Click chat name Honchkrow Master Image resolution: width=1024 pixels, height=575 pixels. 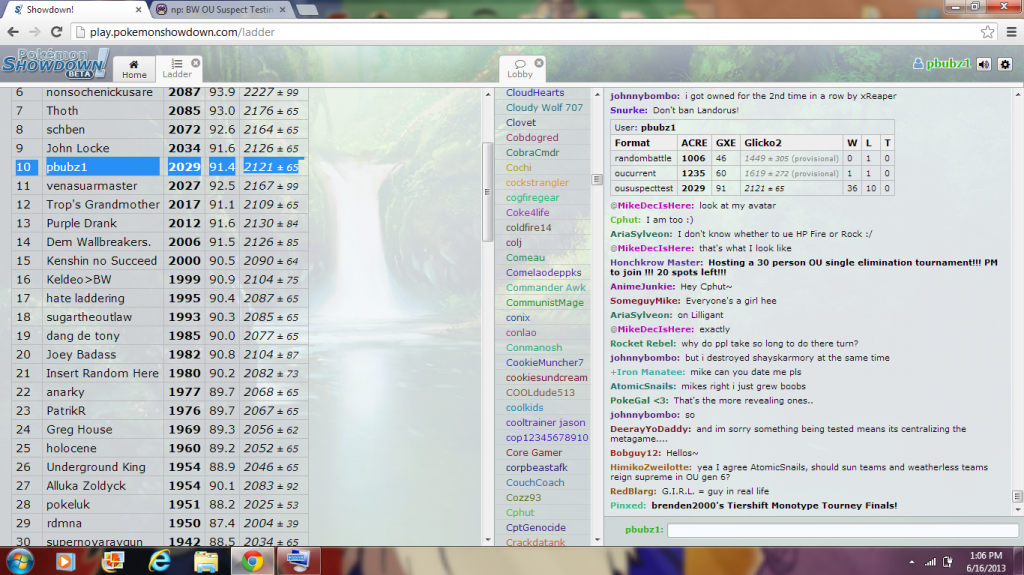coord(656,263)
